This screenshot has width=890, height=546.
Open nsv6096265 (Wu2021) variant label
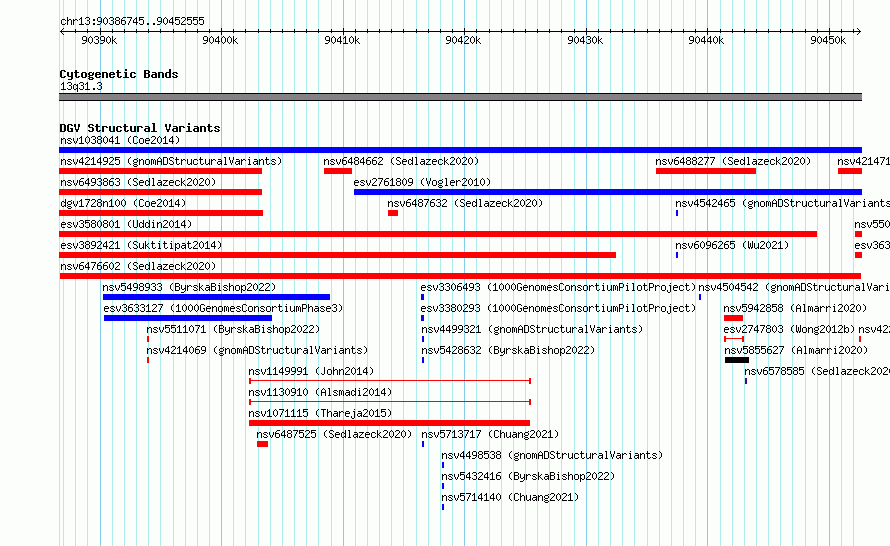732,245
